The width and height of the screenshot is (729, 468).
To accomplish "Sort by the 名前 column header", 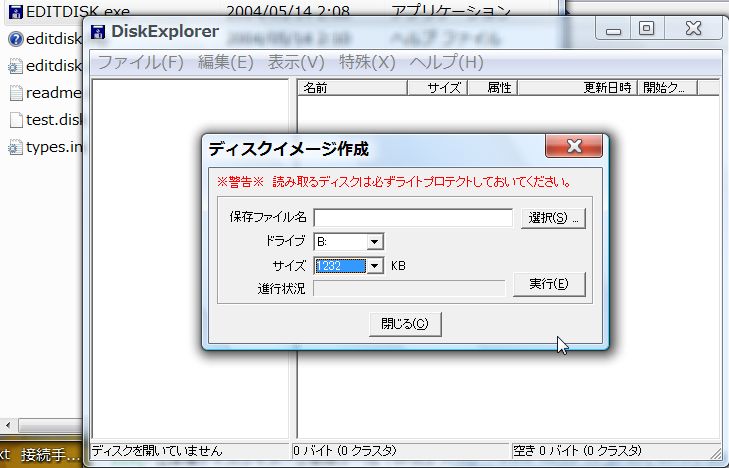I will tap(352, 87).
